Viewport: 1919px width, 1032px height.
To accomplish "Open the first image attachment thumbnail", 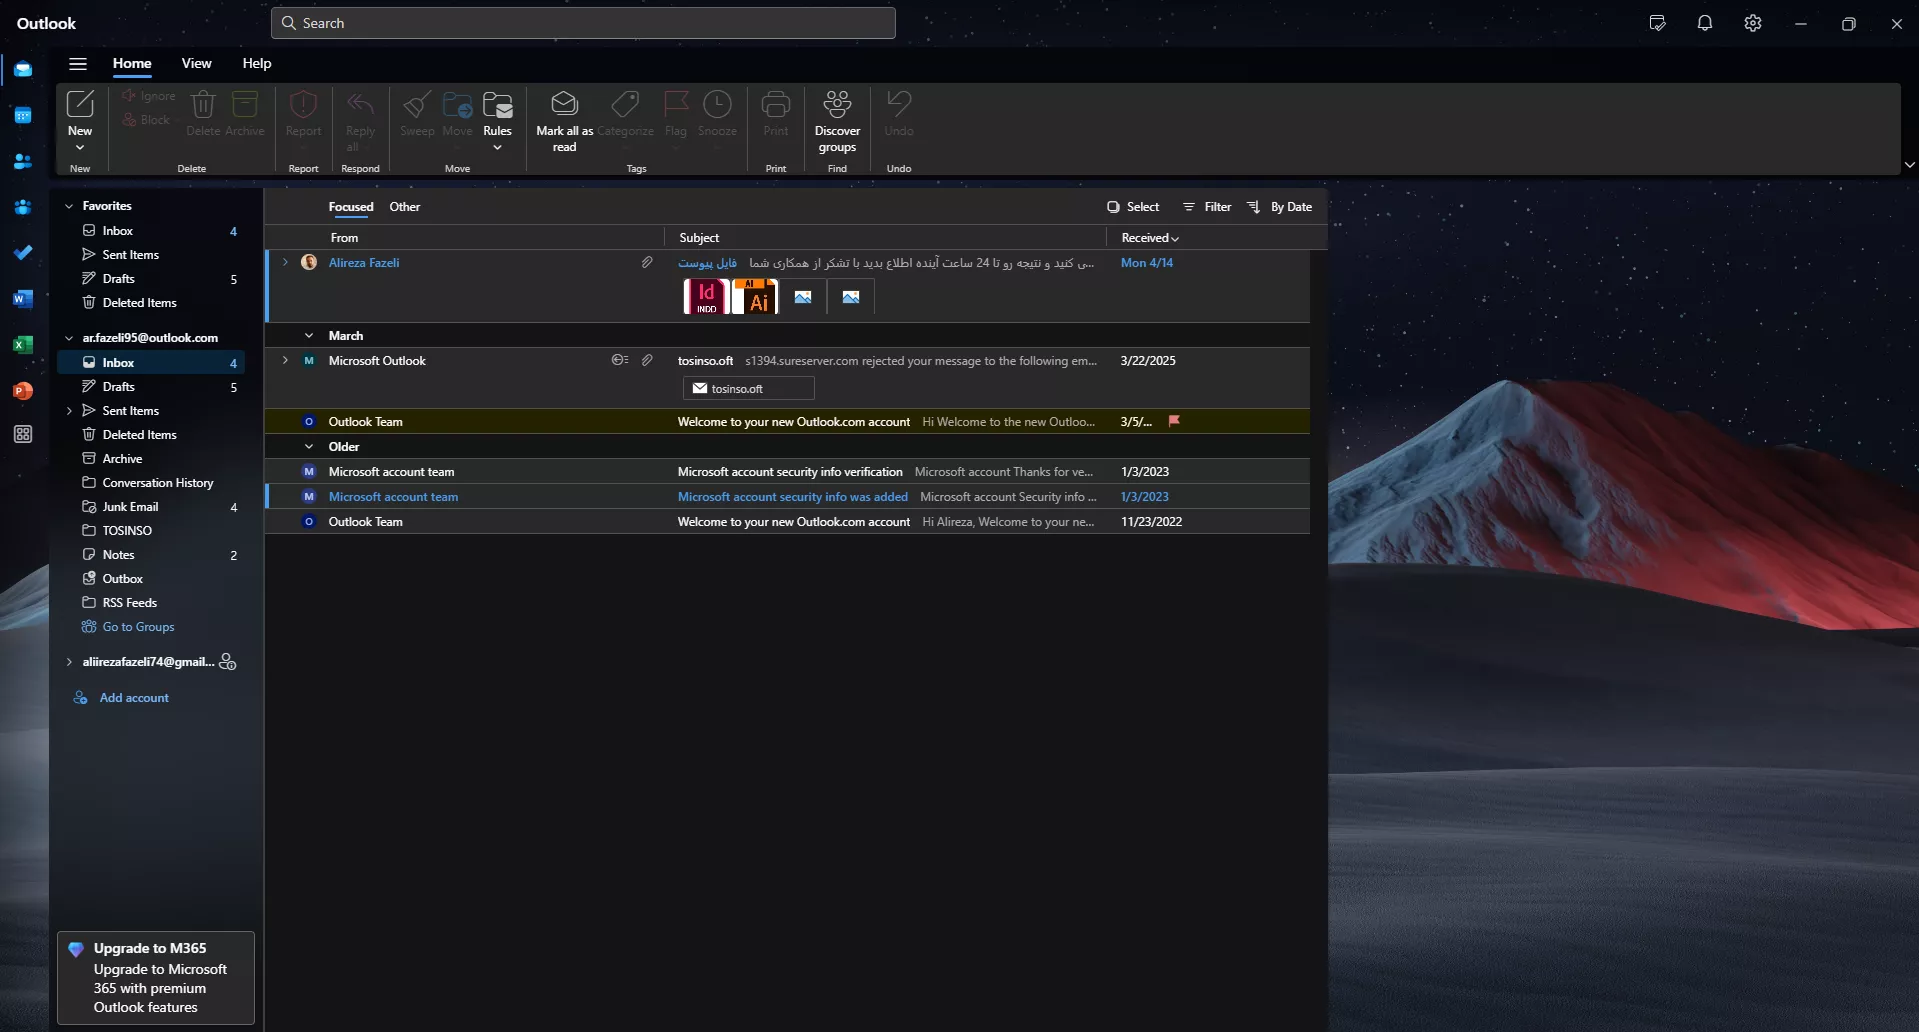I will pyautogui.click(x=803, y=296).
